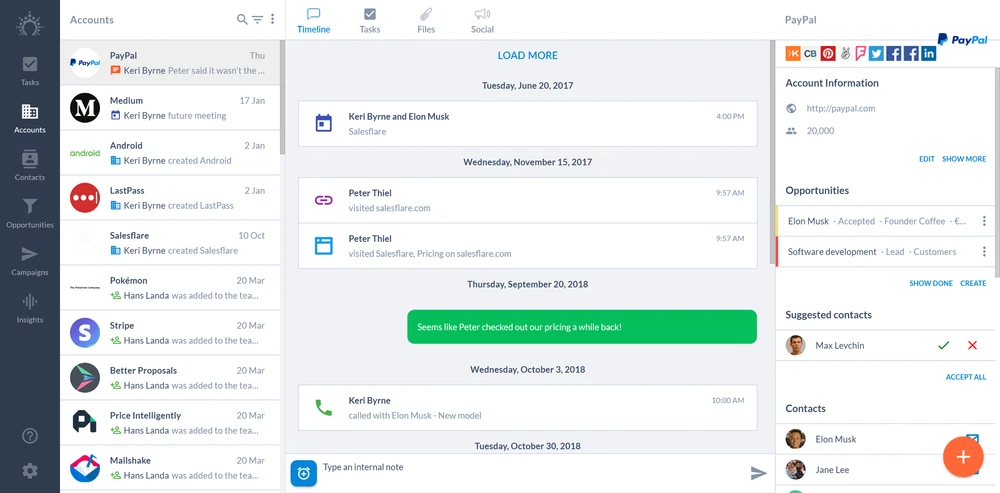Image resolution: width=1000 pixels, height=493 pixels.
Task: Open the Twitter profile icon
Action: click(x=876, y=54)
